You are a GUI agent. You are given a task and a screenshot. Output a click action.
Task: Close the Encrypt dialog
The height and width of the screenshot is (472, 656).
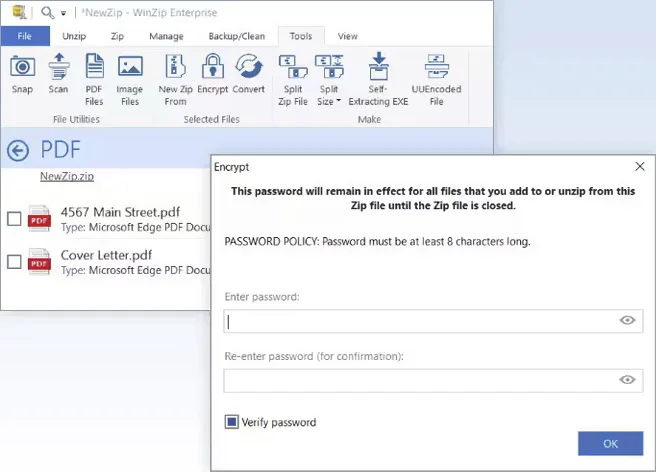click(x=640, y=167)
